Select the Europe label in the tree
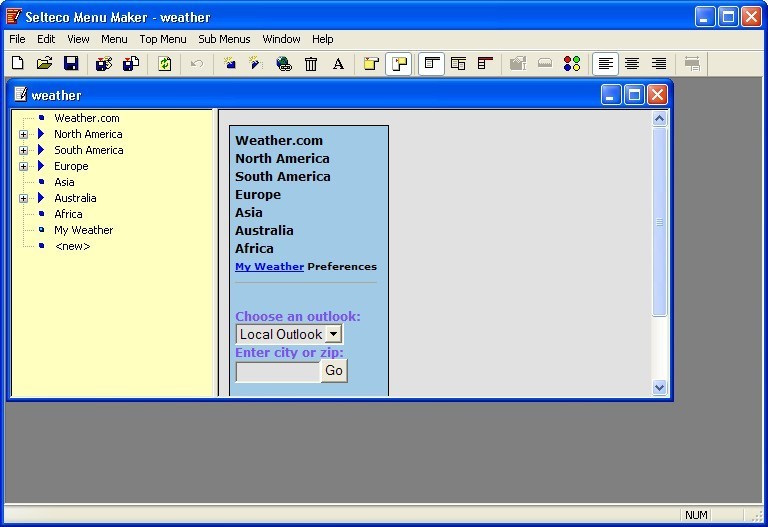Image resolution: width=768 pixels, height=527 pixels. pos(71,166)
